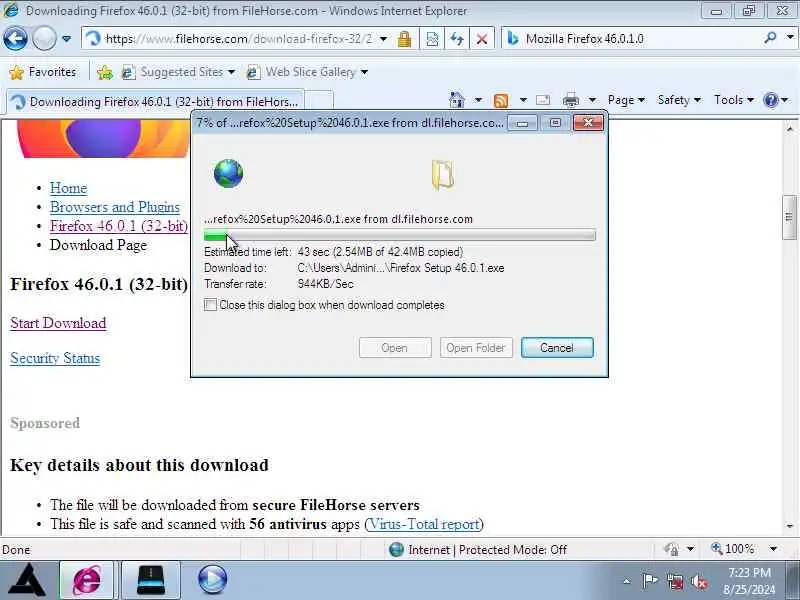The height and width of the screenshot is (600, 800).
Task: Stop page loading with red X
Action: pyautogui.click(x=481, y=39)
